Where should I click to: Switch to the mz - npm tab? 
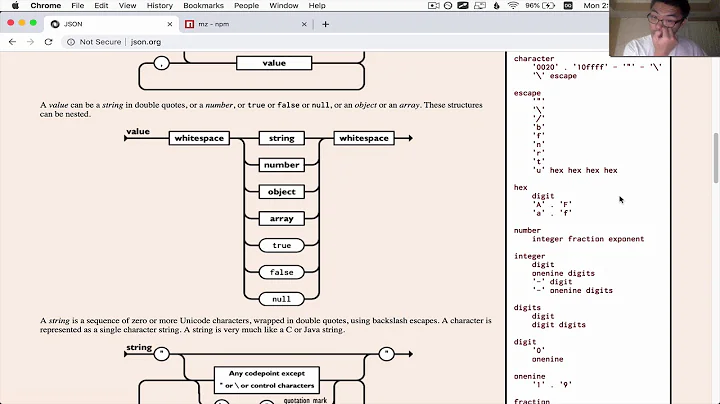pyautogui.click(x=246, y=24)
